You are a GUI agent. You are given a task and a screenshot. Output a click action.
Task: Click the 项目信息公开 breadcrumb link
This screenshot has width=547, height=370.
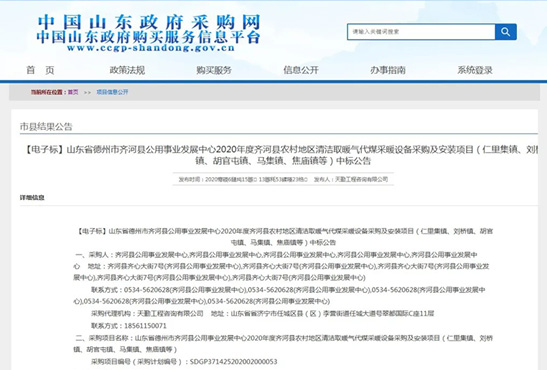click(x=112, y=92)
